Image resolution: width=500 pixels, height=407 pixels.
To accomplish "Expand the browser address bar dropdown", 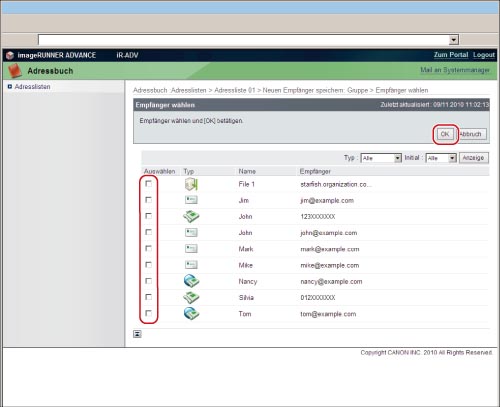I will (453, 40).
